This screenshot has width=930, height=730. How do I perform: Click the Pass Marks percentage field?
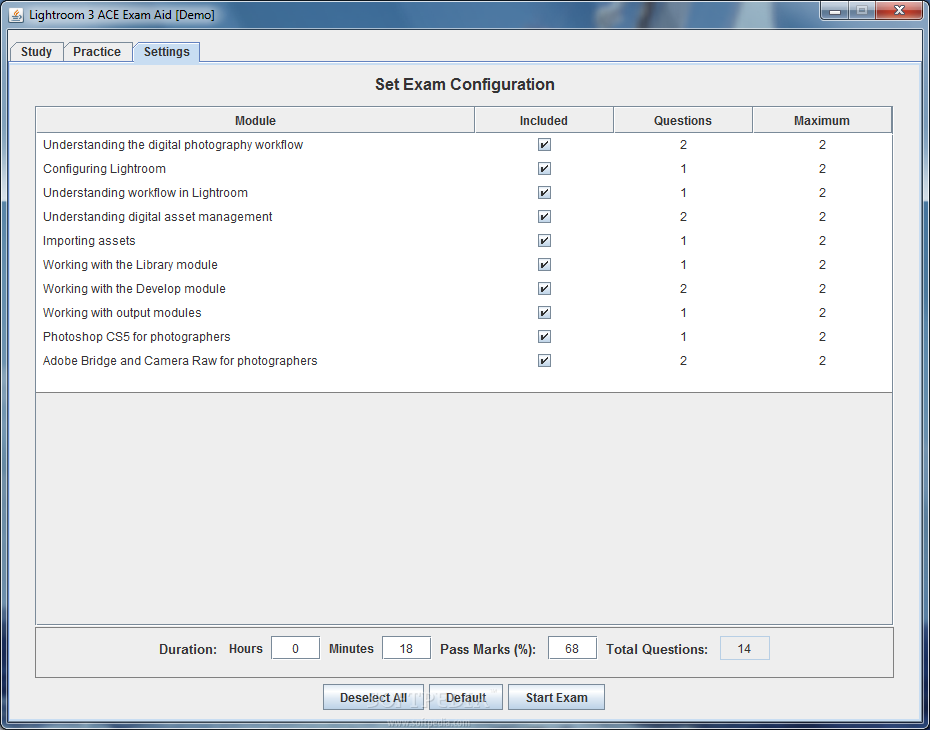click(572, 648)
